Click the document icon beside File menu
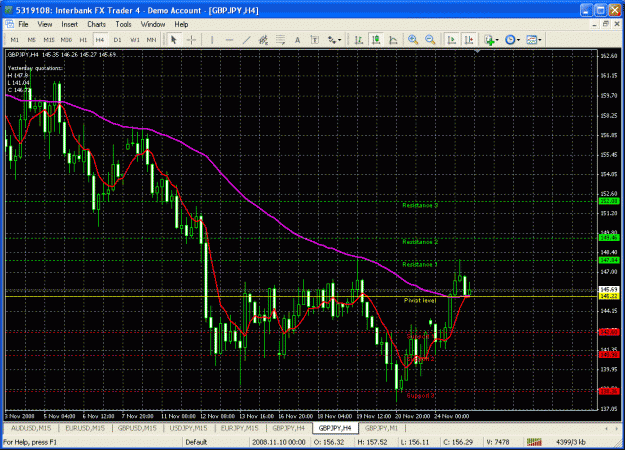Image resolution: width=625 pixels, height=450 pixels. (x=9, y=24)
